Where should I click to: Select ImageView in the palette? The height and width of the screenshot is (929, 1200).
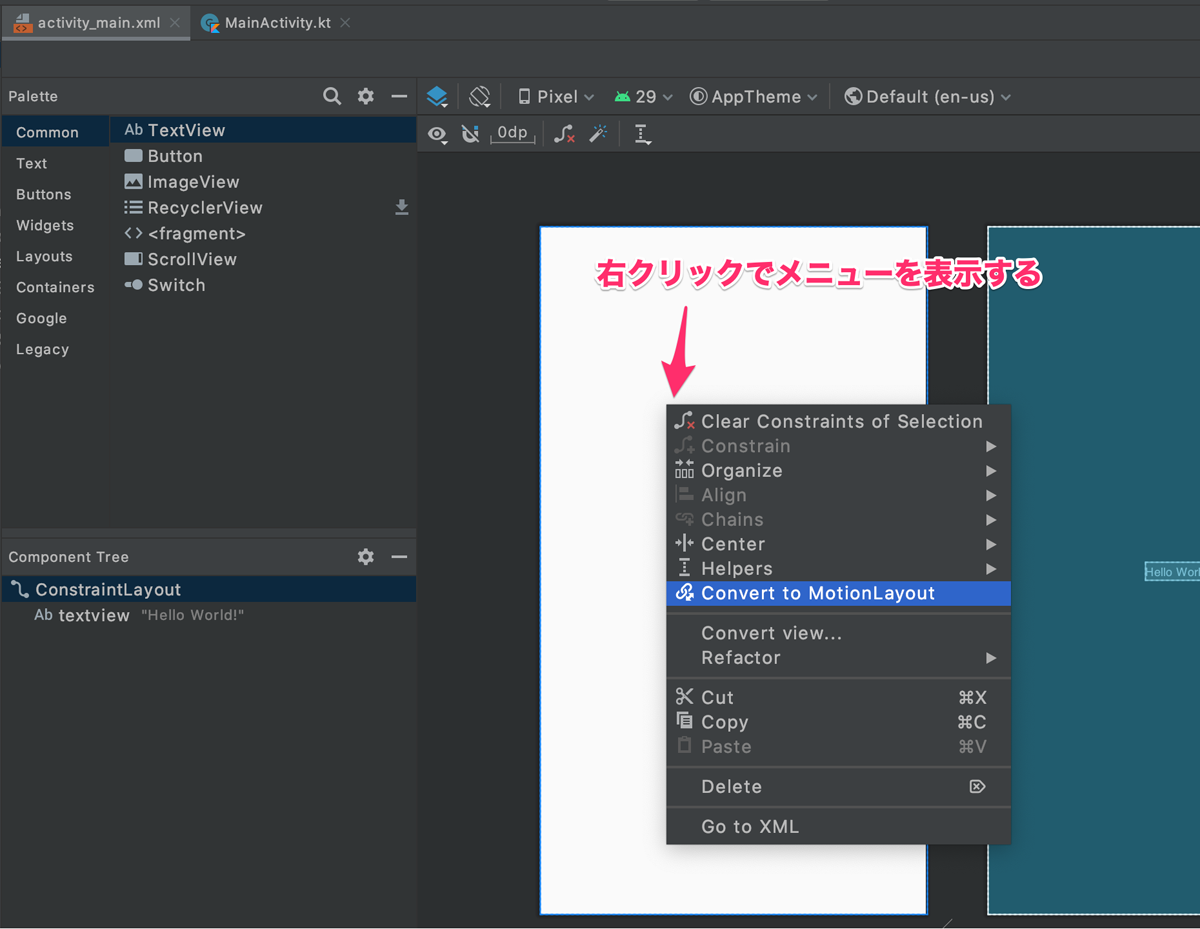(263, 182)
